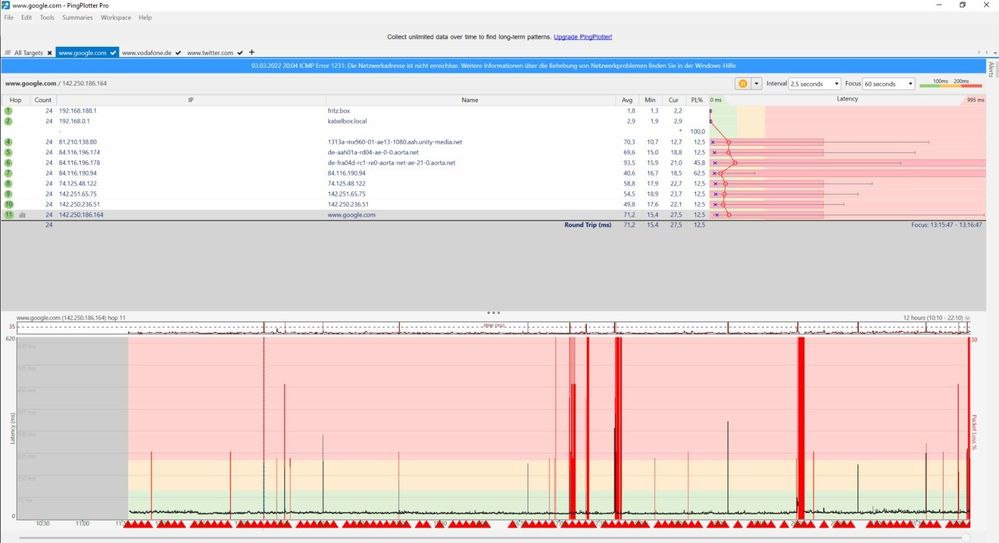The height and width of the screenshot is (543, 999).
Task: Open the File menu
Action: [8, 18]
